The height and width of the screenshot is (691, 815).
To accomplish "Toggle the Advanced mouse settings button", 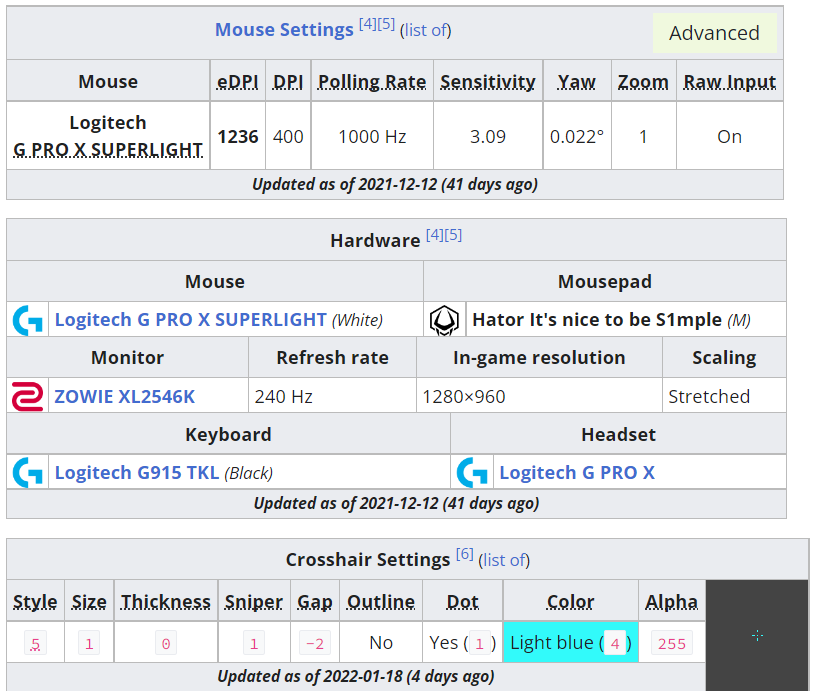I will click(714, 33).
